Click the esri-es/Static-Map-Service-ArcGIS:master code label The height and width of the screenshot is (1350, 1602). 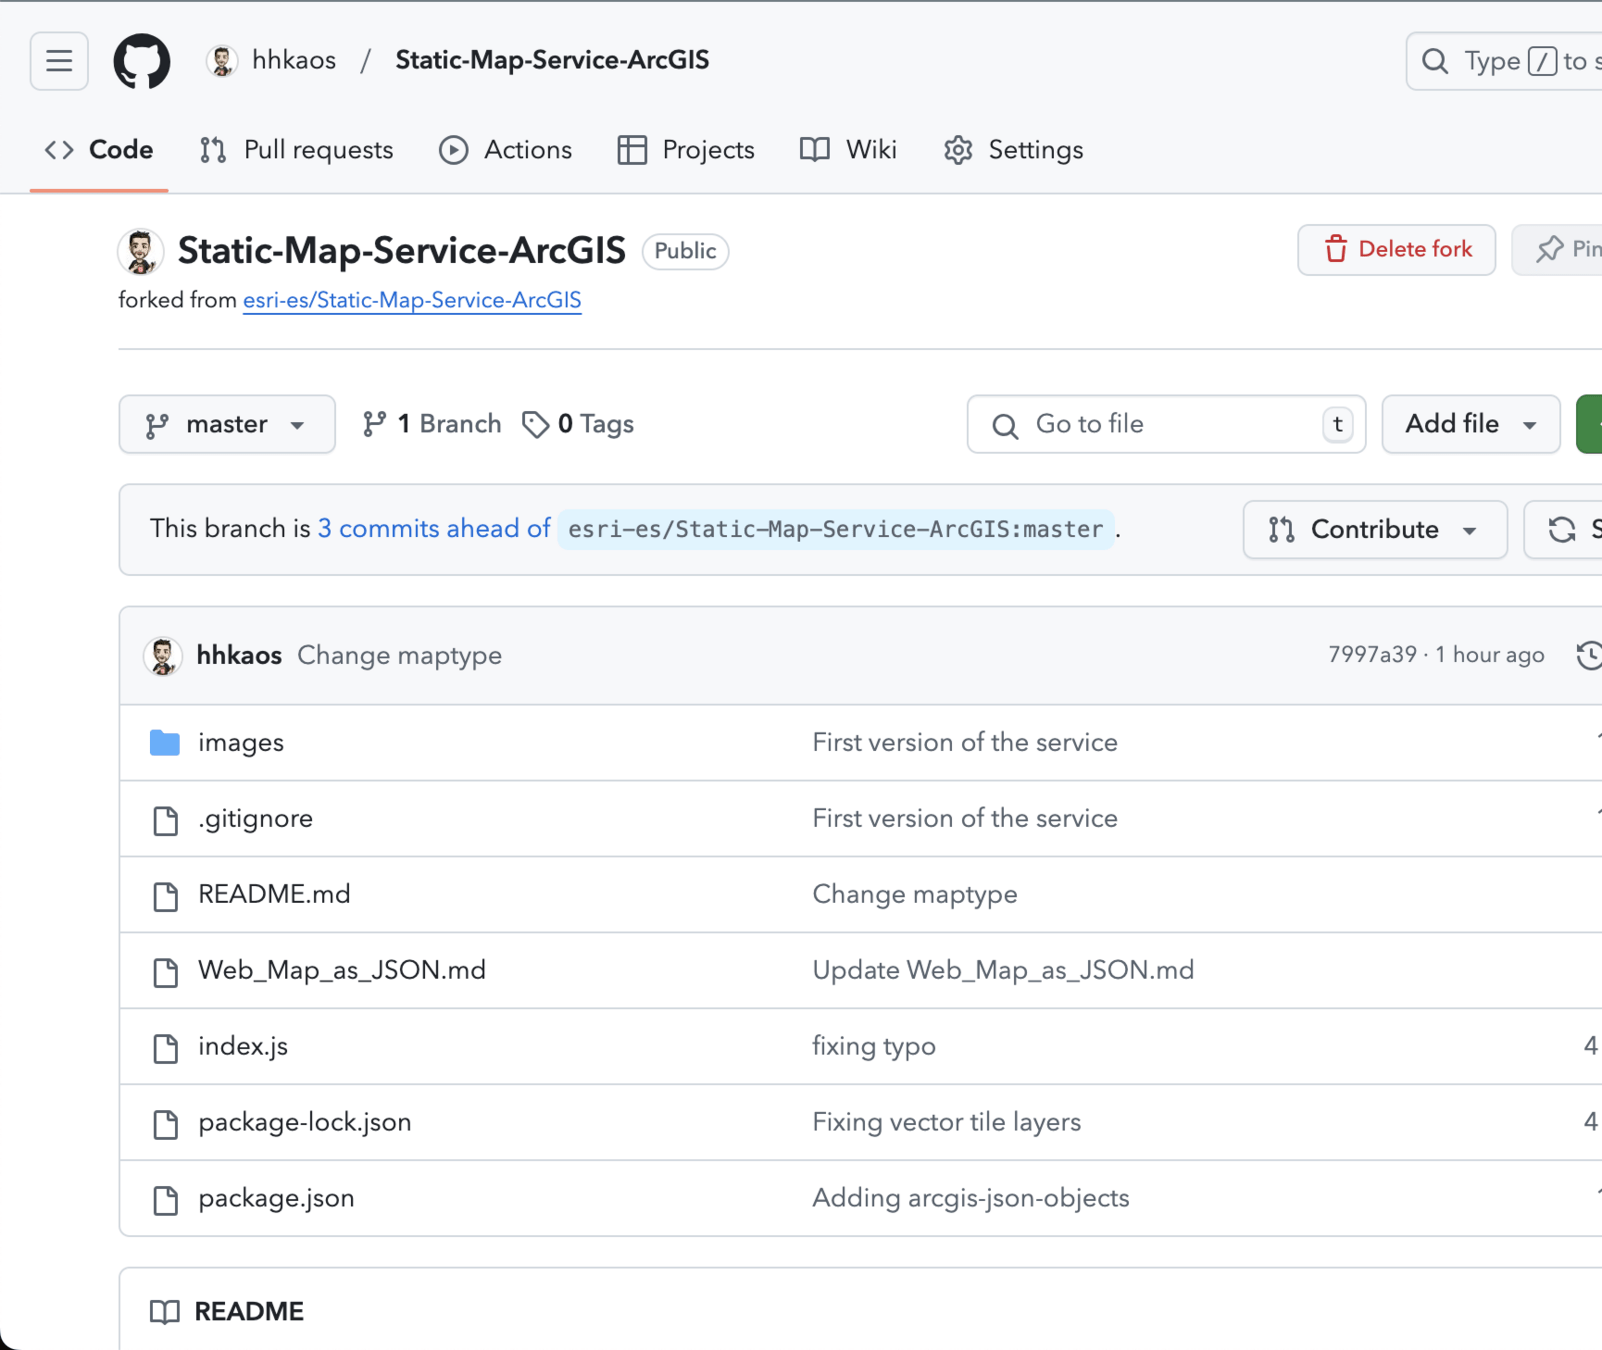pyautogui.click(x=836, y=529)
